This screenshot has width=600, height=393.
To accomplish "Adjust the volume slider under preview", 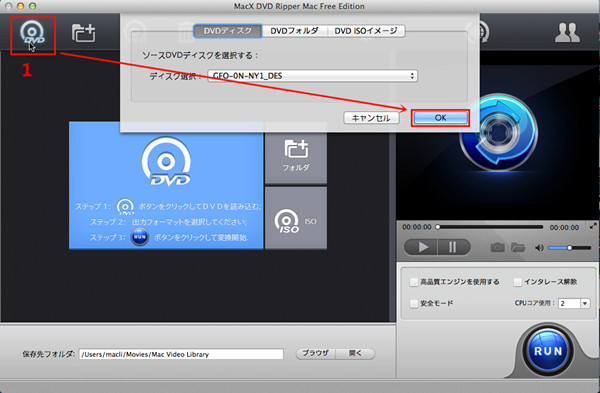I will click(x=569, y=248).
